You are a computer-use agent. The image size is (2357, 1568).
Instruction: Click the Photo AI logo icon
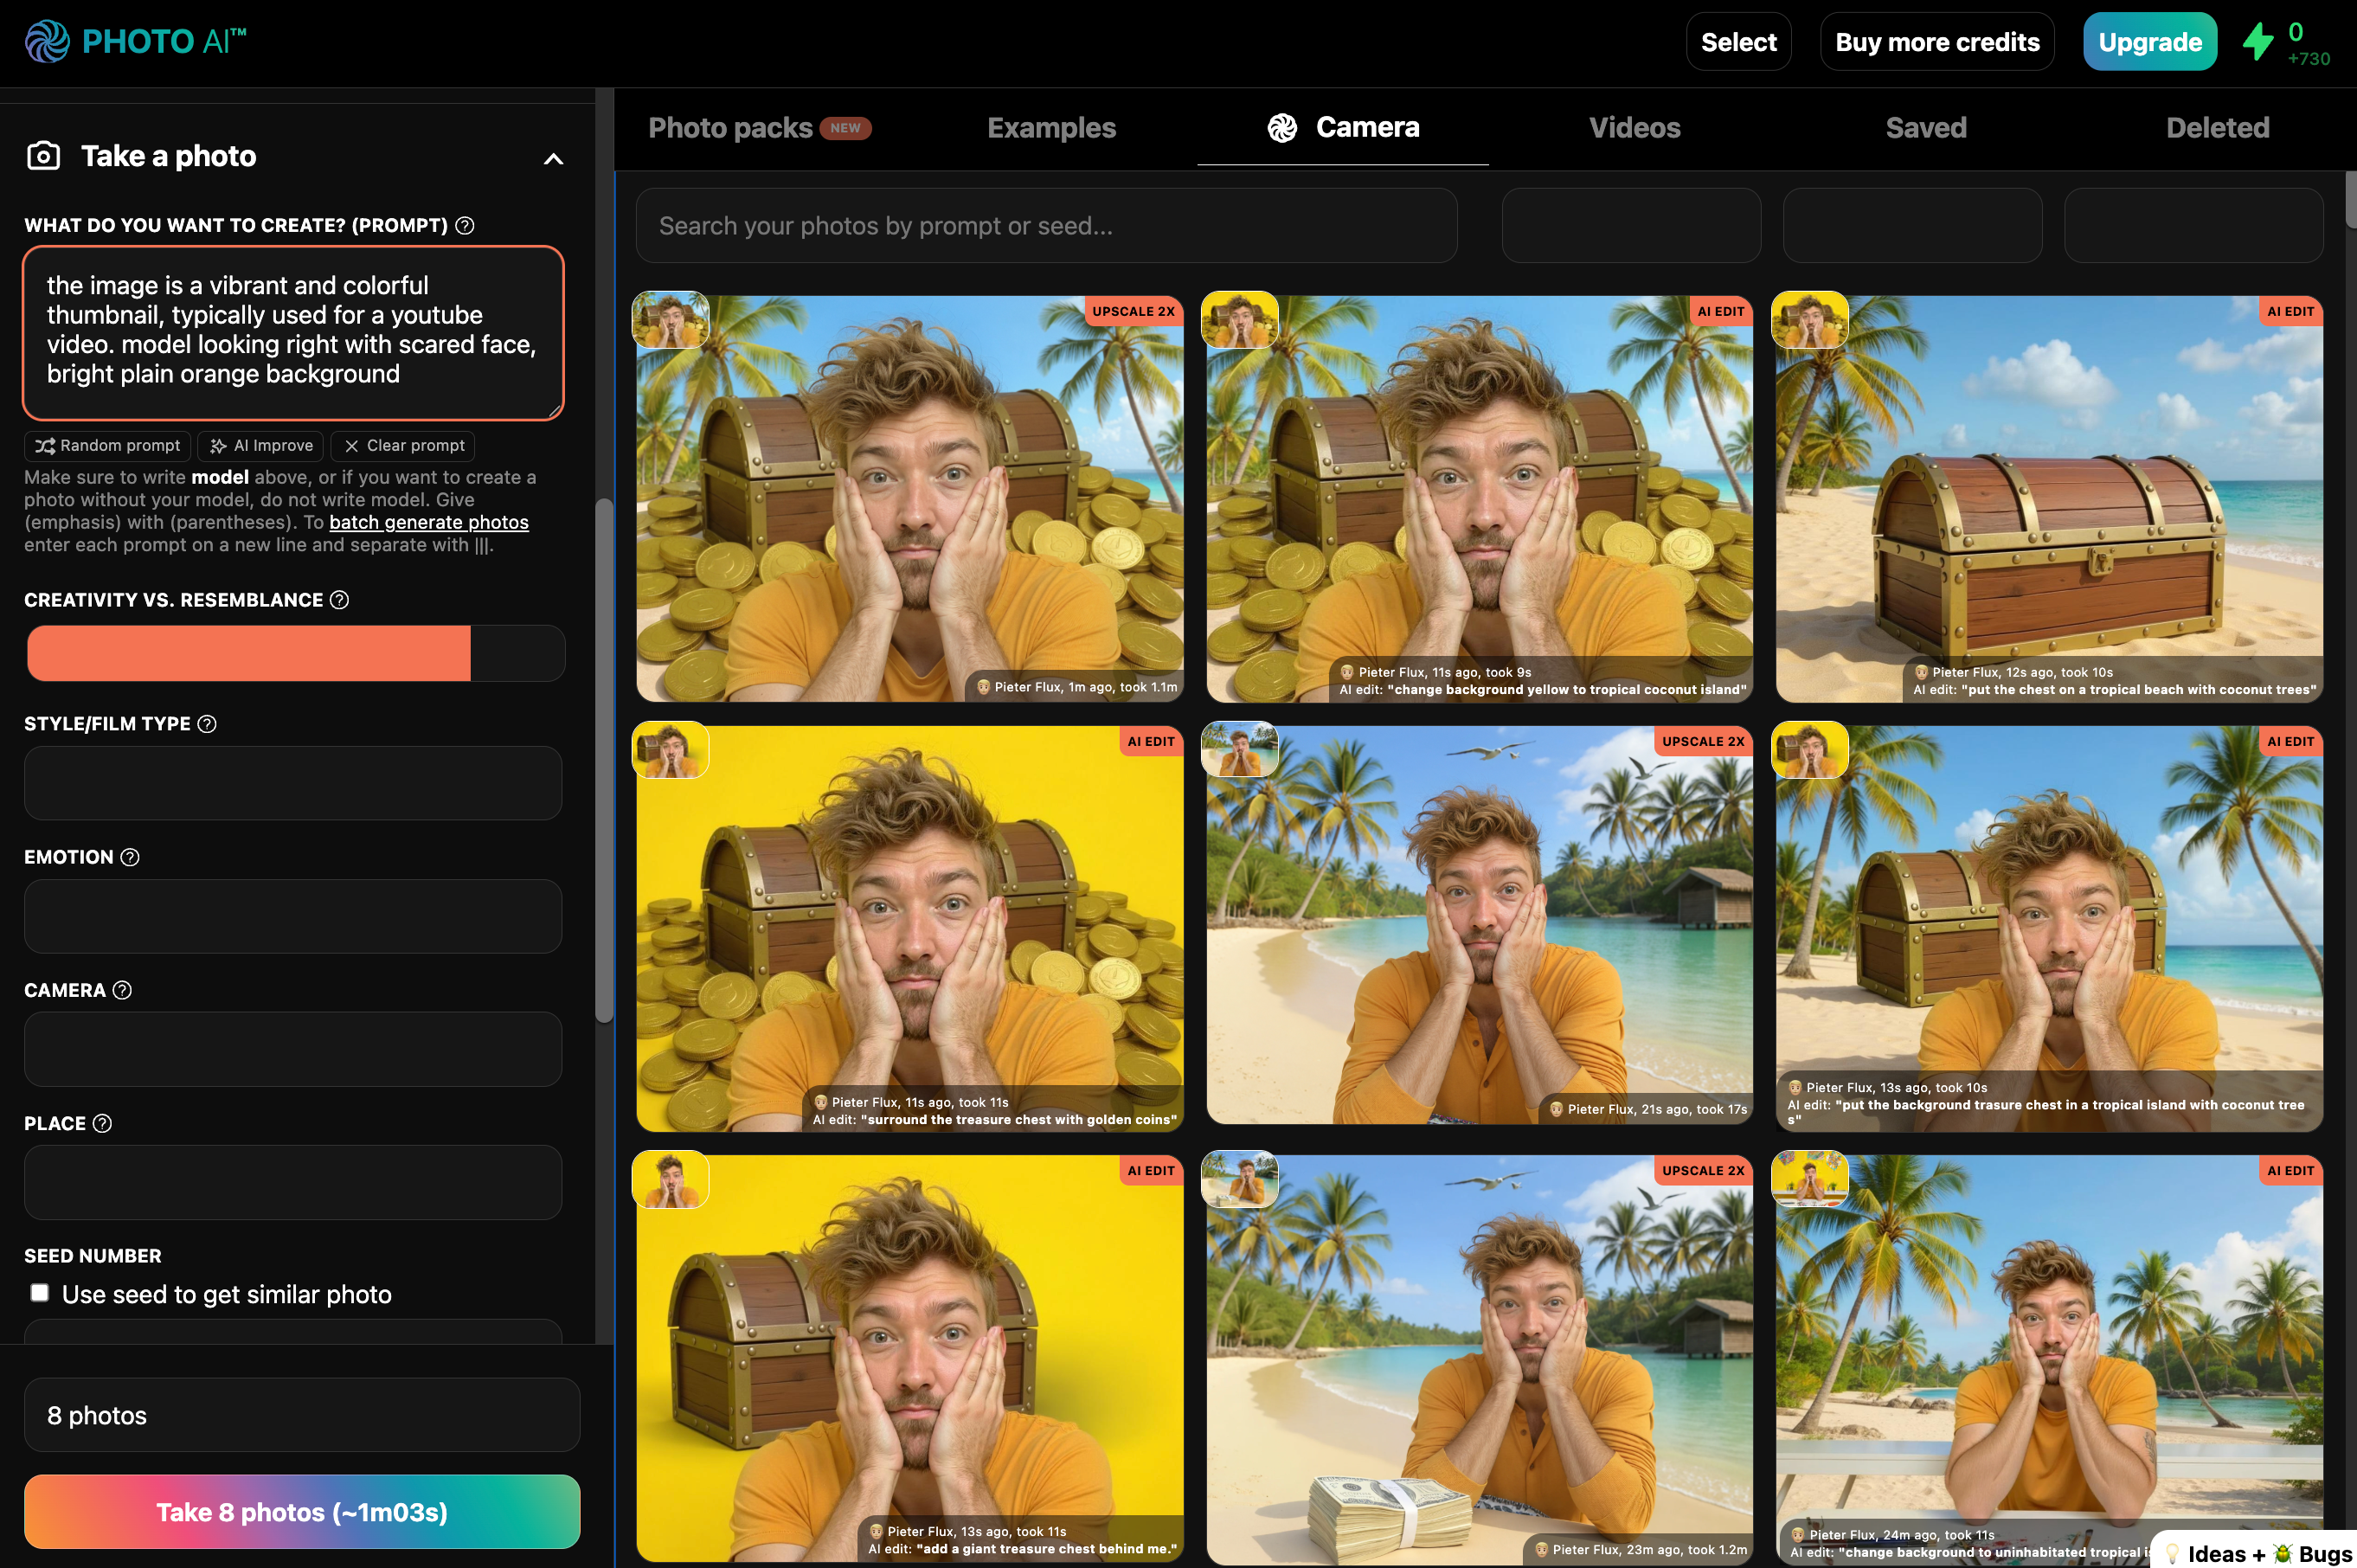47,41
